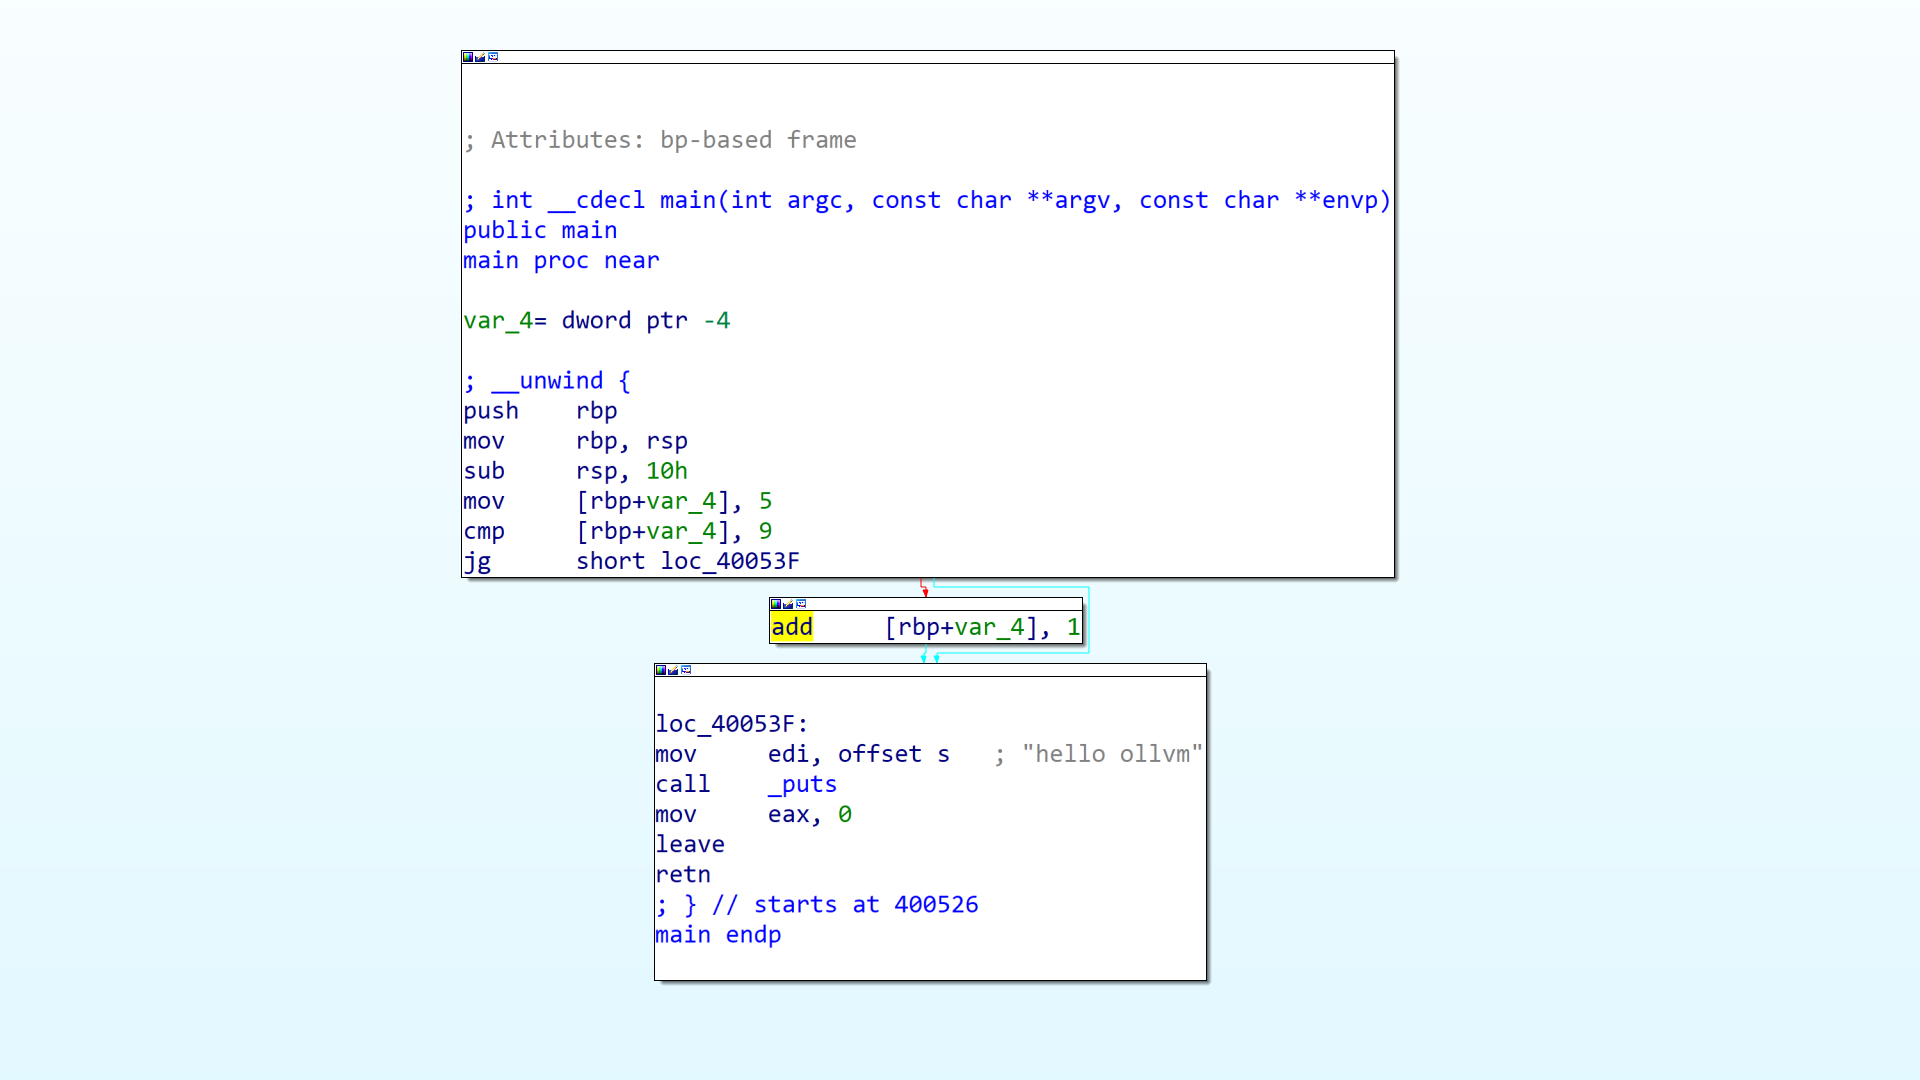Image resolution: width=1920 pixels, height=1080 pixels.
Task: Click the "hello ollvm" string comment
Action: tap(1112, 754)
